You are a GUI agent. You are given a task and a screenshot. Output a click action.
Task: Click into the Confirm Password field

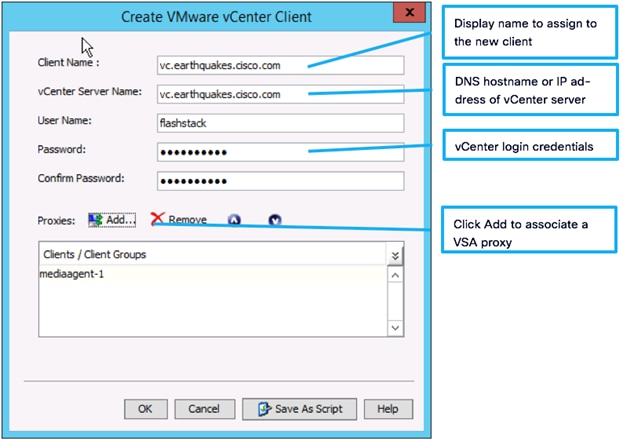pyautogui.click(x=281, y=181)
